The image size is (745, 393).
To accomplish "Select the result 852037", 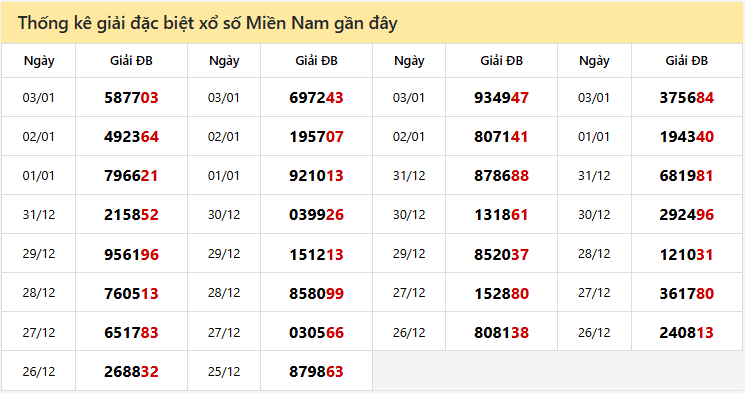I will tap(501, 255).
